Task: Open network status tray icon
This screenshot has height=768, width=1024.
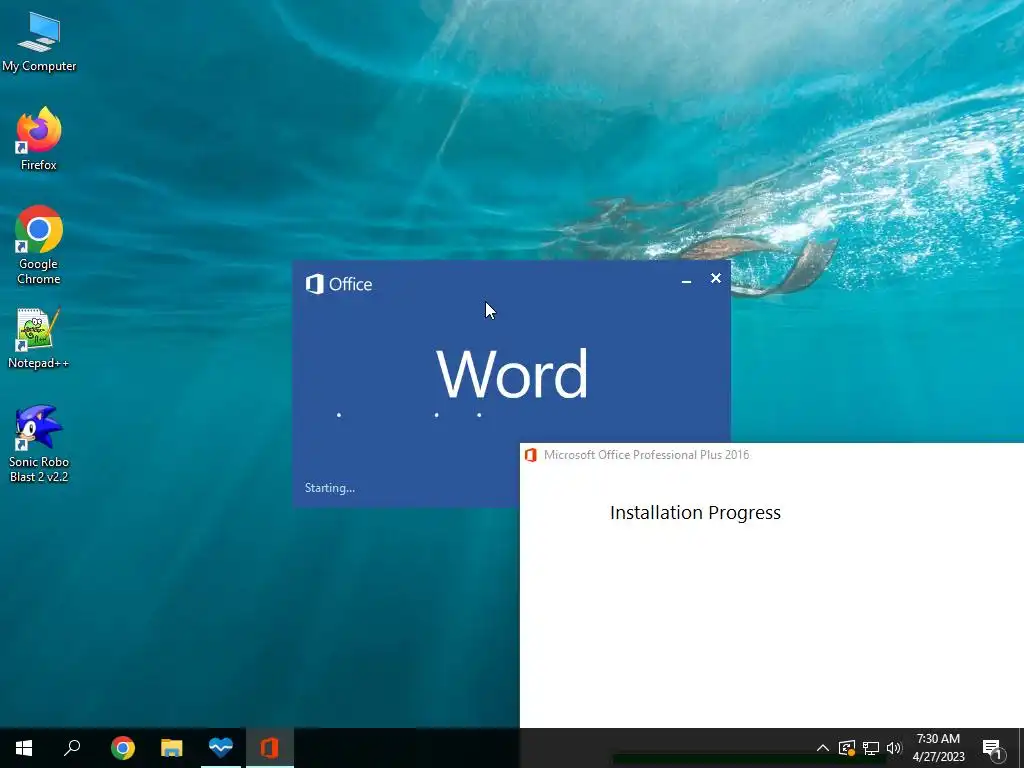Action: point(871,748)
